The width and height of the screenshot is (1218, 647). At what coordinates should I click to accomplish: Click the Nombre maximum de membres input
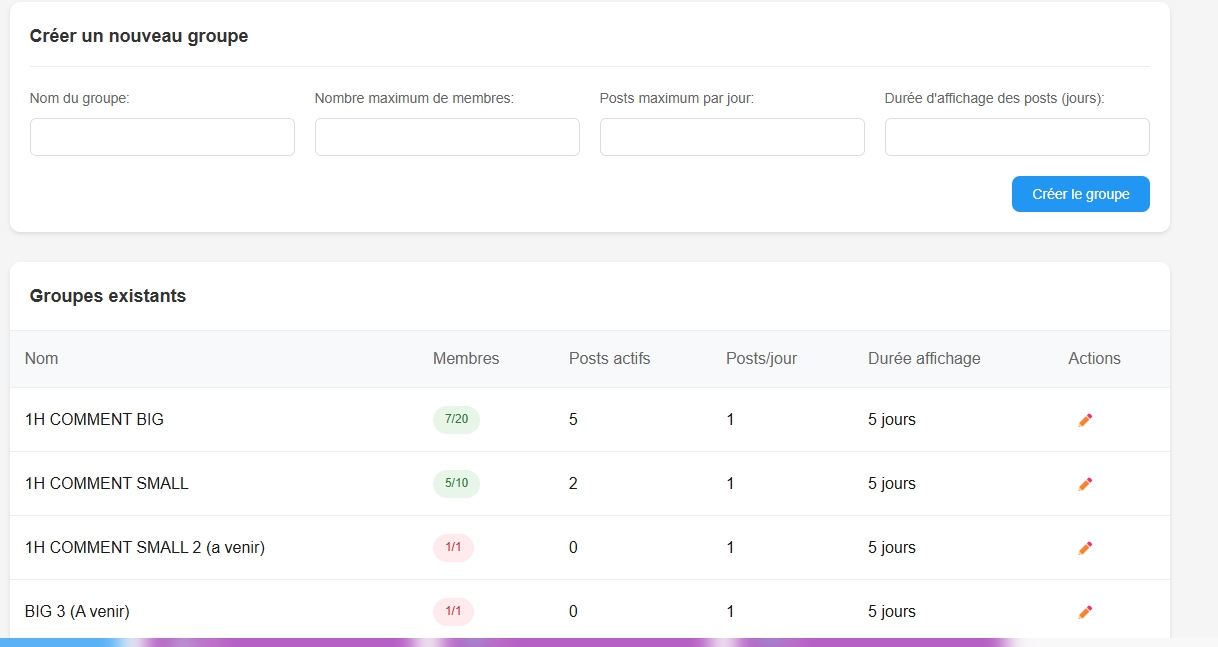click(447, 137)
